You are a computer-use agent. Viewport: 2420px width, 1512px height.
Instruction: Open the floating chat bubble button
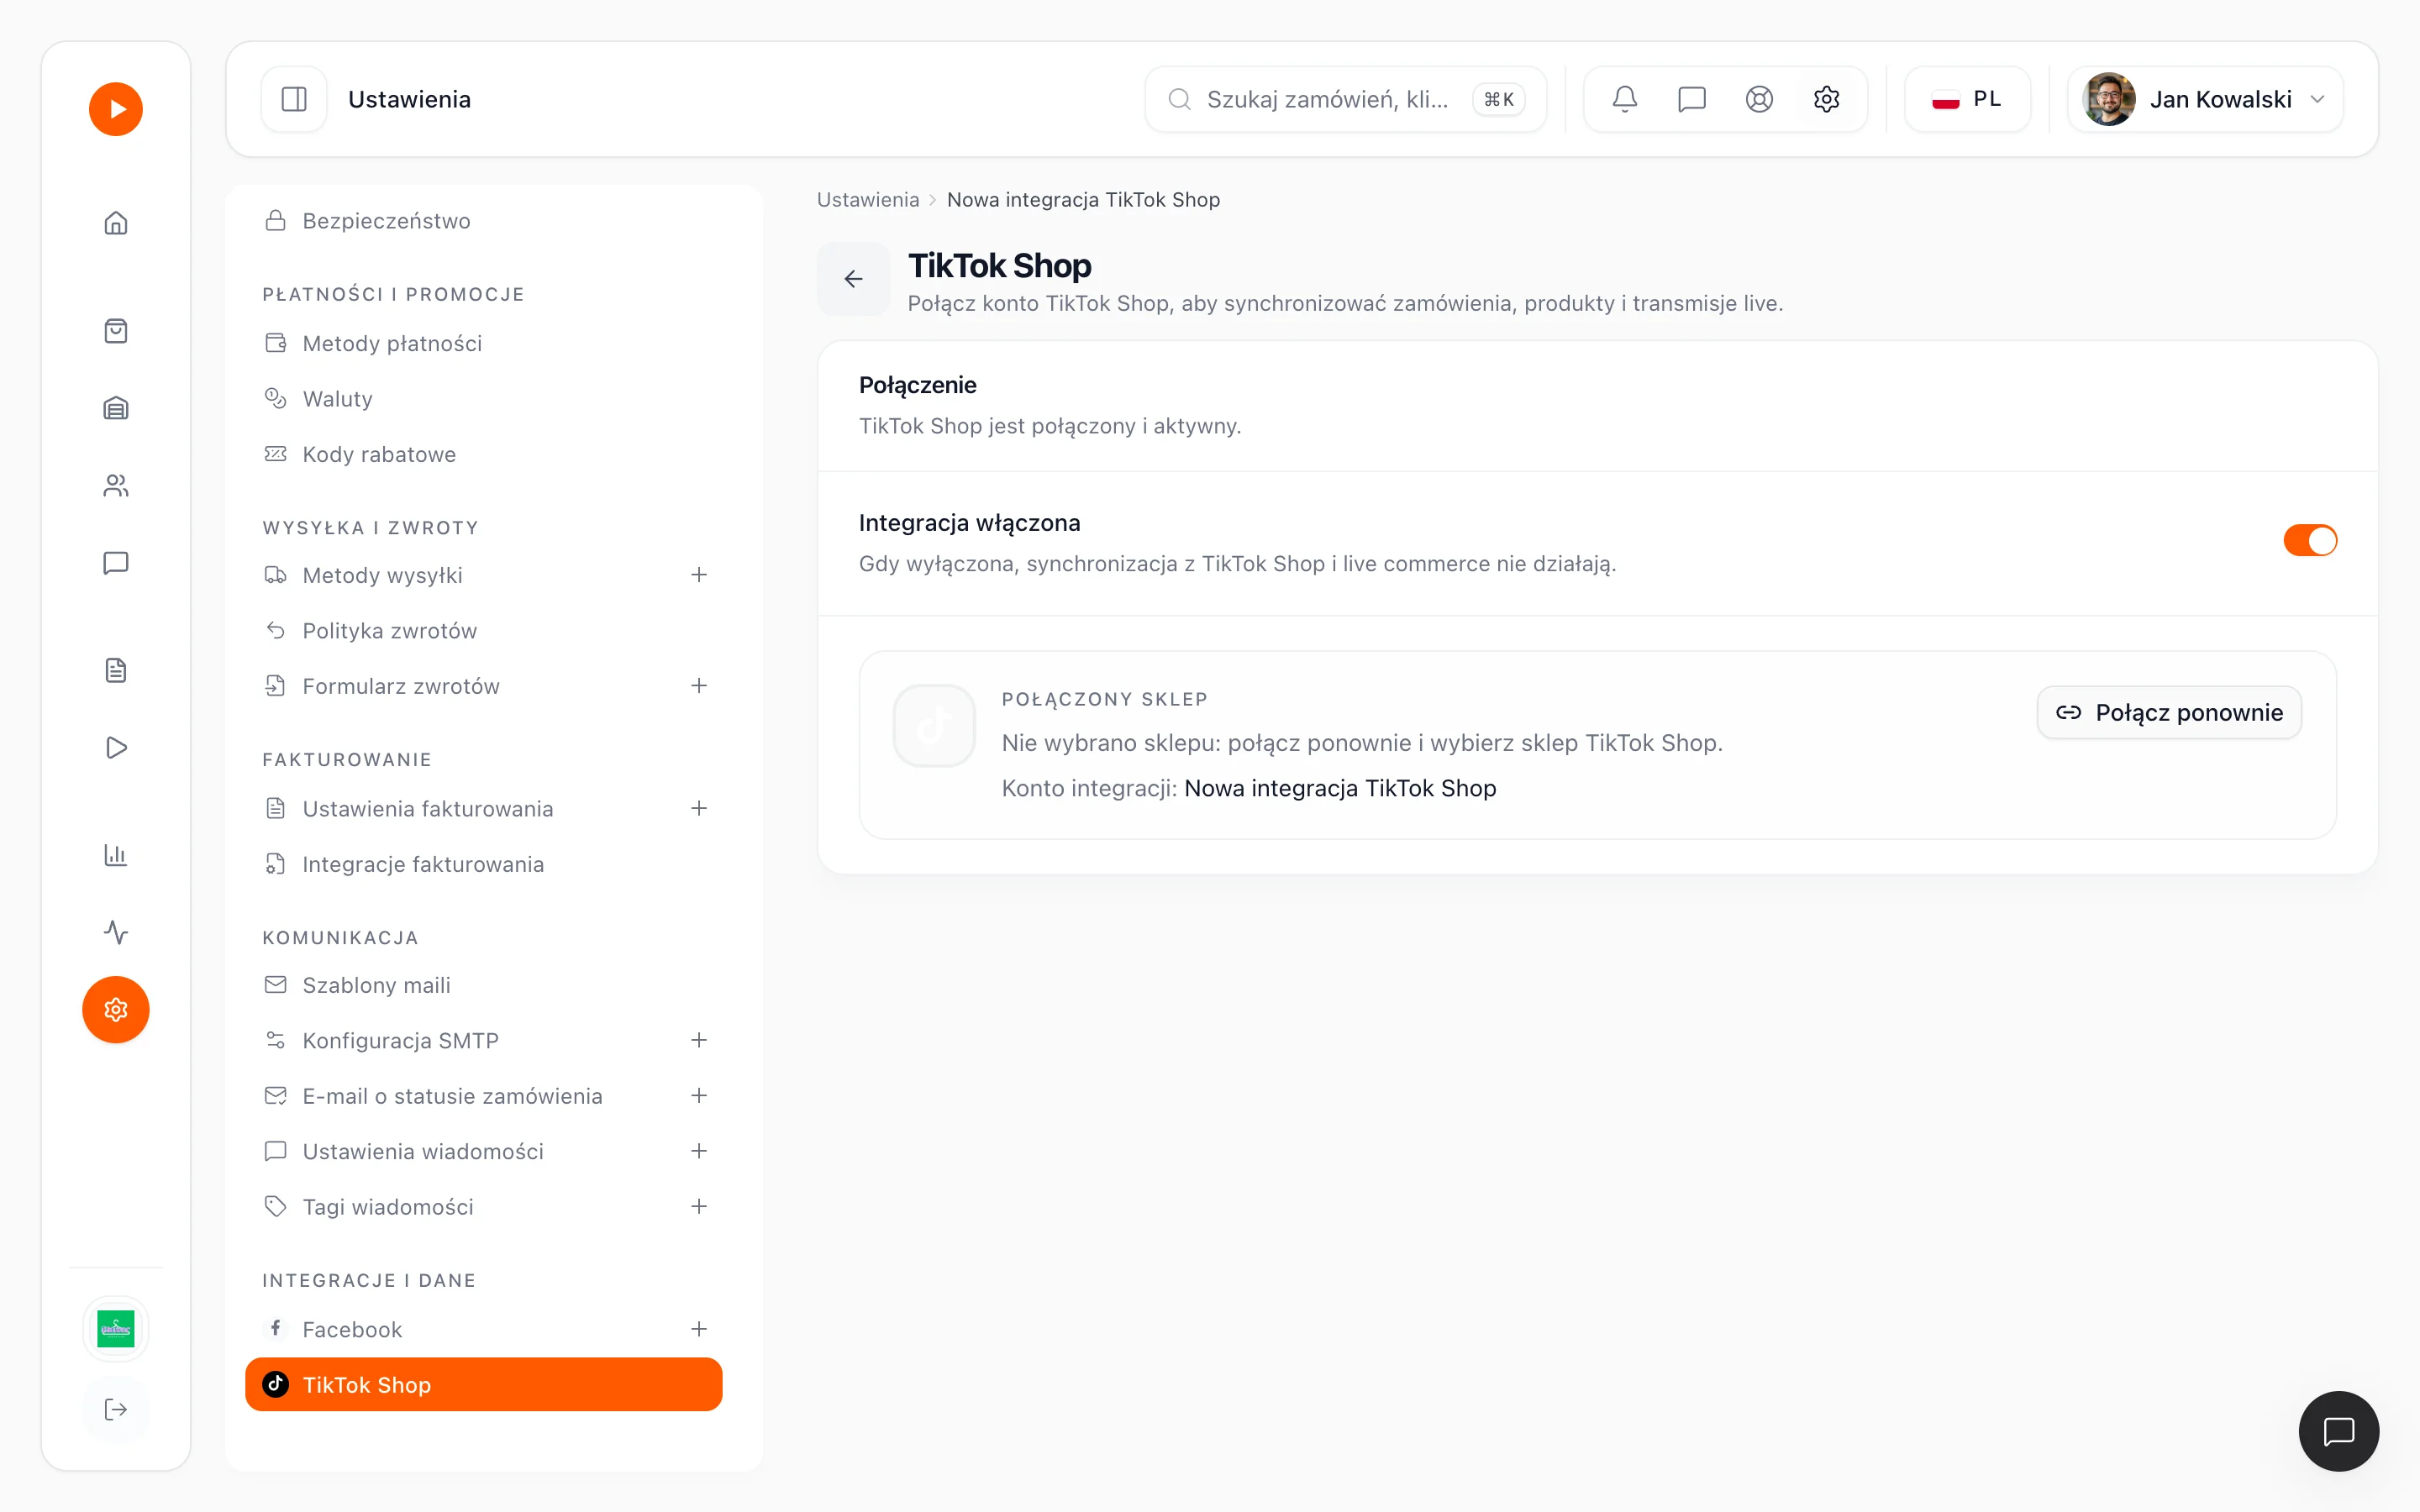pyautogui.click(x=2338, y=1431)
